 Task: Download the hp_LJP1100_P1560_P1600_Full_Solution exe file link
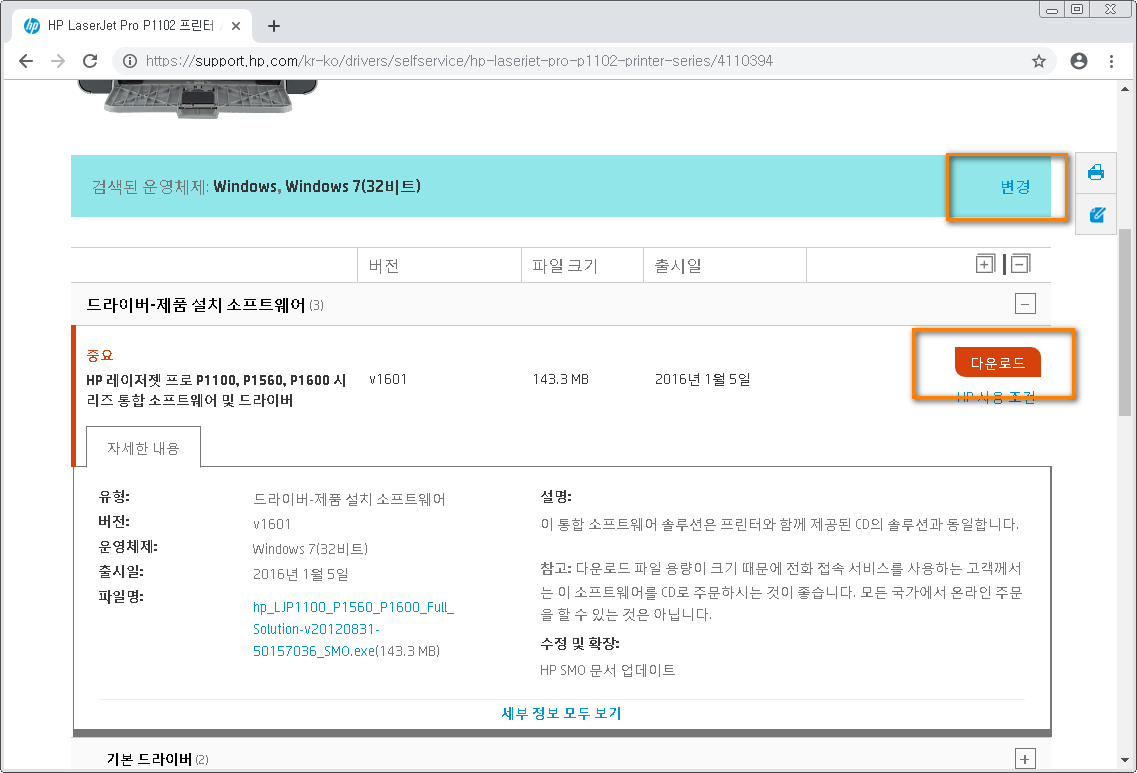(353, 629)
